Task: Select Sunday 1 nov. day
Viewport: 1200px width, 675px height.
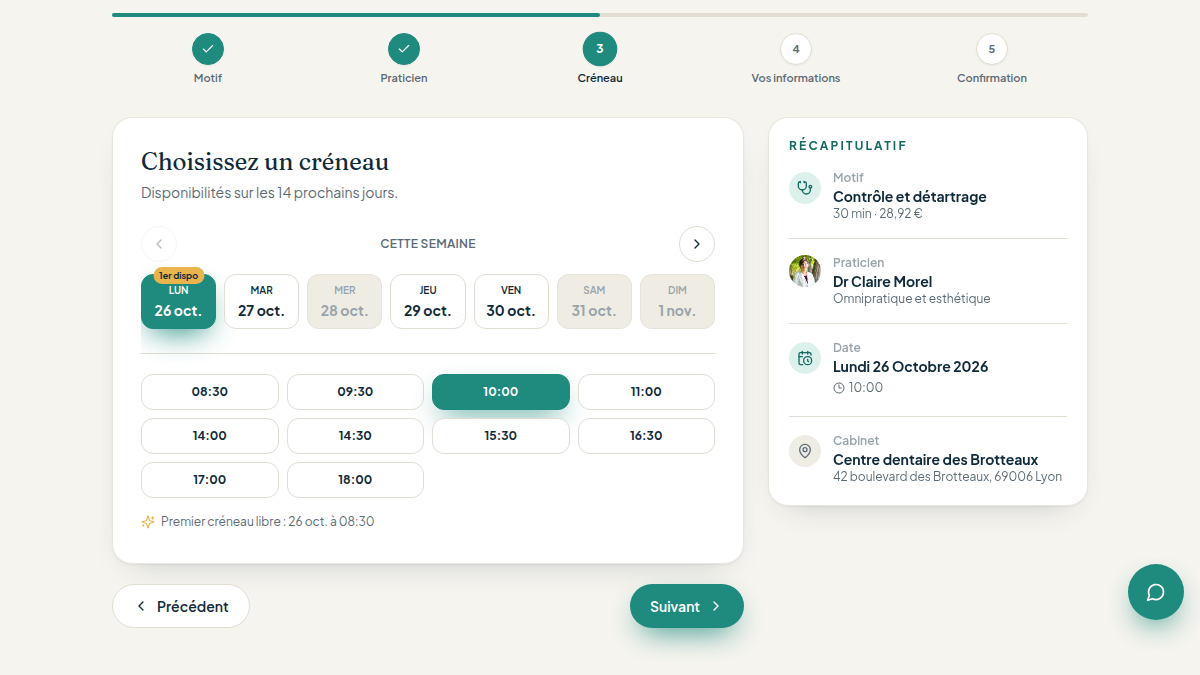Action: [x=678, y=301]
